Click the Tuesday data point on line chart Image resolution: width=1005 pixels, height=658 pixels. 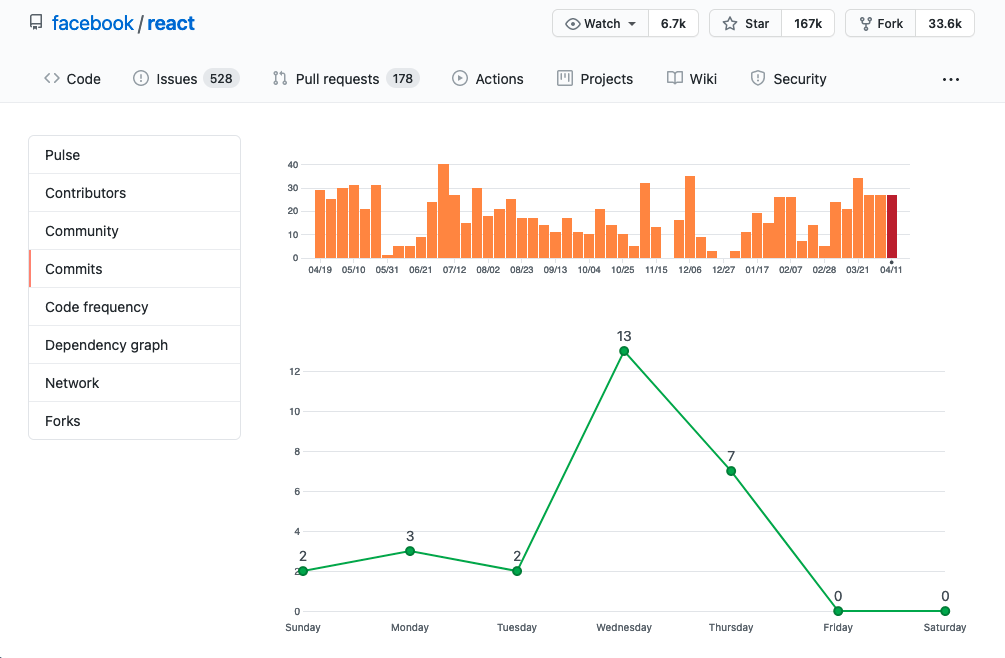point(517,571)
